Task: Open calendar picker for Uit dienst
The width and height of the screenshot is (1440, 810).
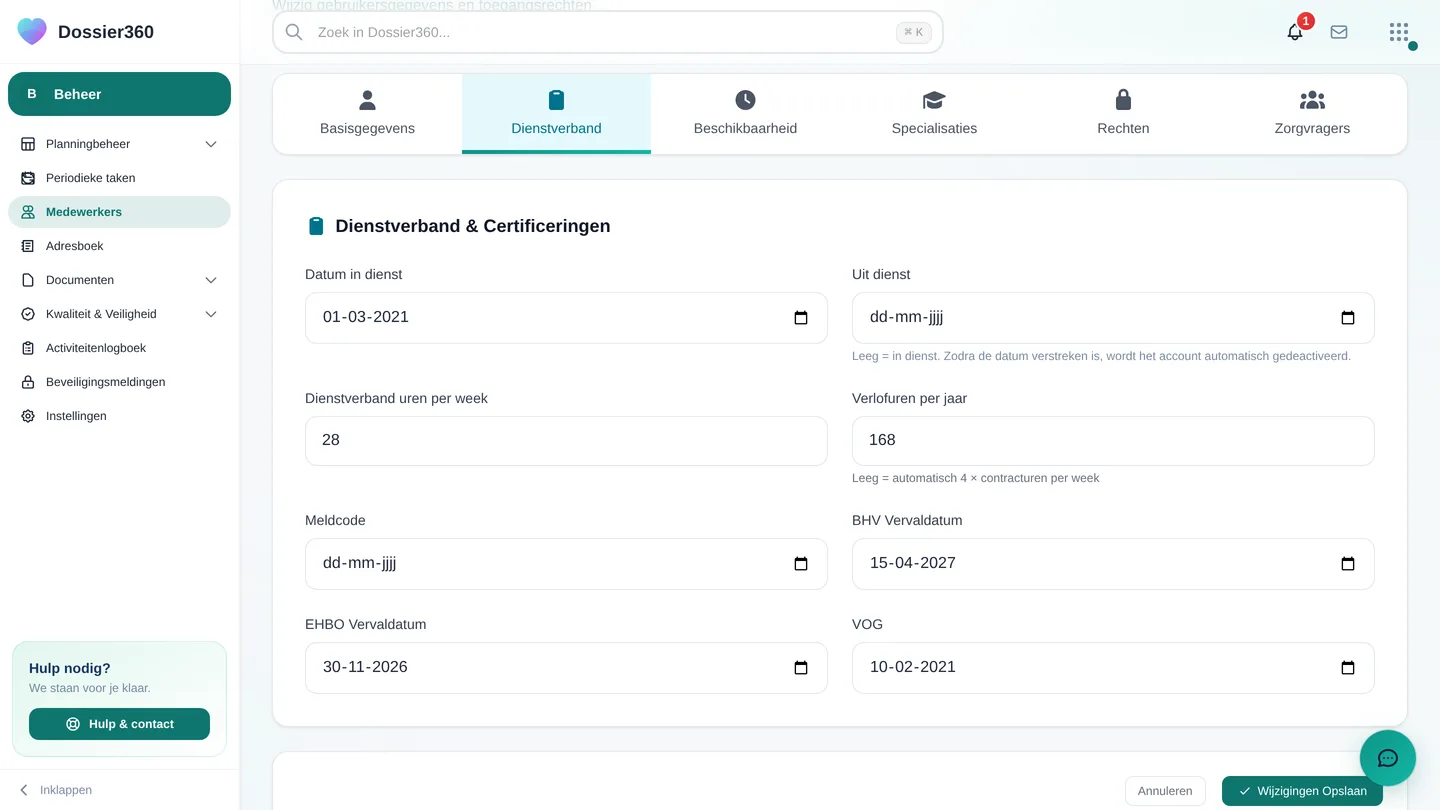Action: 1348,318
